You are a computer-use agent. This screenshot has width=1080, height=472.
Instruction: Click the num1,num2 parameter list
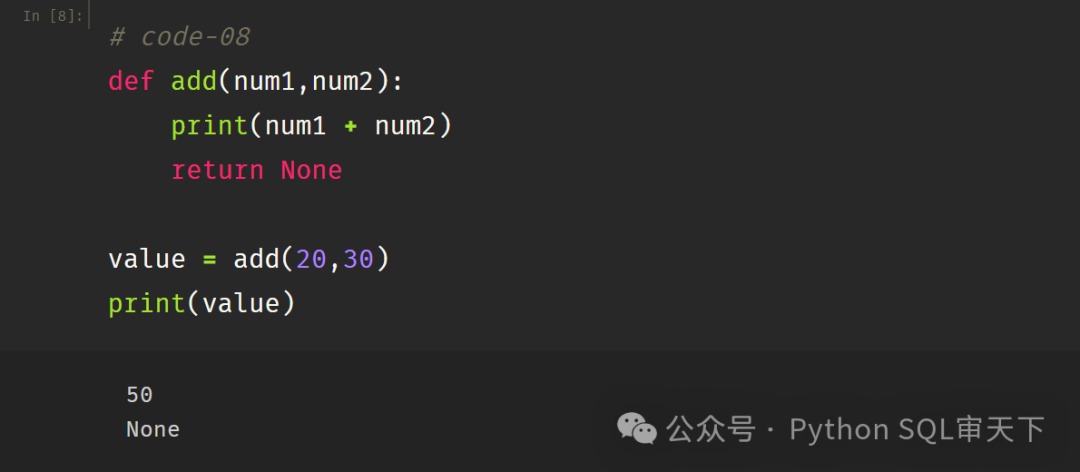point(303,83)
